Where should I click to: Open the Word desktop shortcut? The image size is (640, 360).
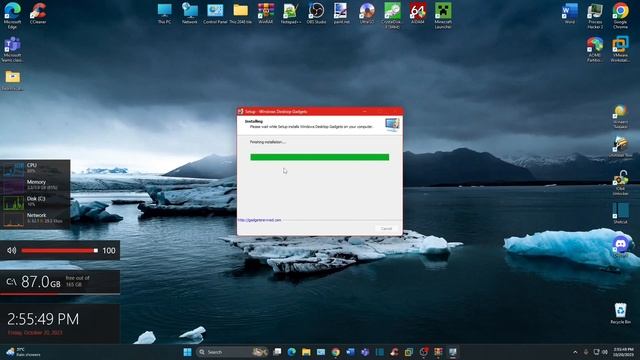point(569,13)
